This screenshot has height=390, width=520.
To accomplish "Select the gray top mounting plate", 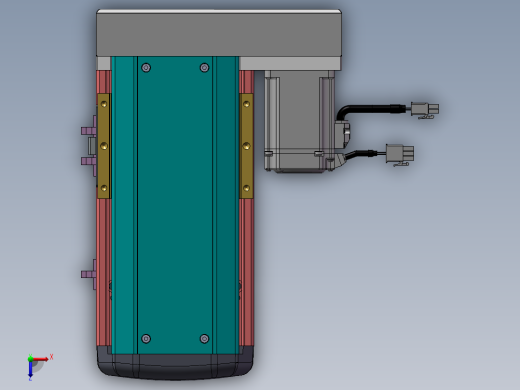I will pos(219,33).
